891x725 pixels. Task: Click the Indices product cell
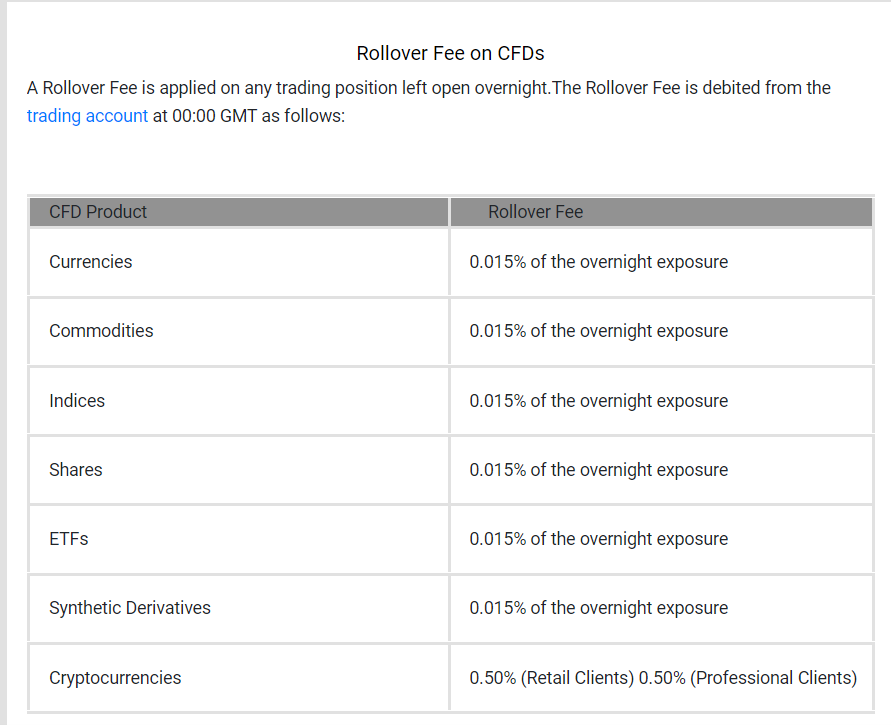pyautogui.click(x=239, y=401)
